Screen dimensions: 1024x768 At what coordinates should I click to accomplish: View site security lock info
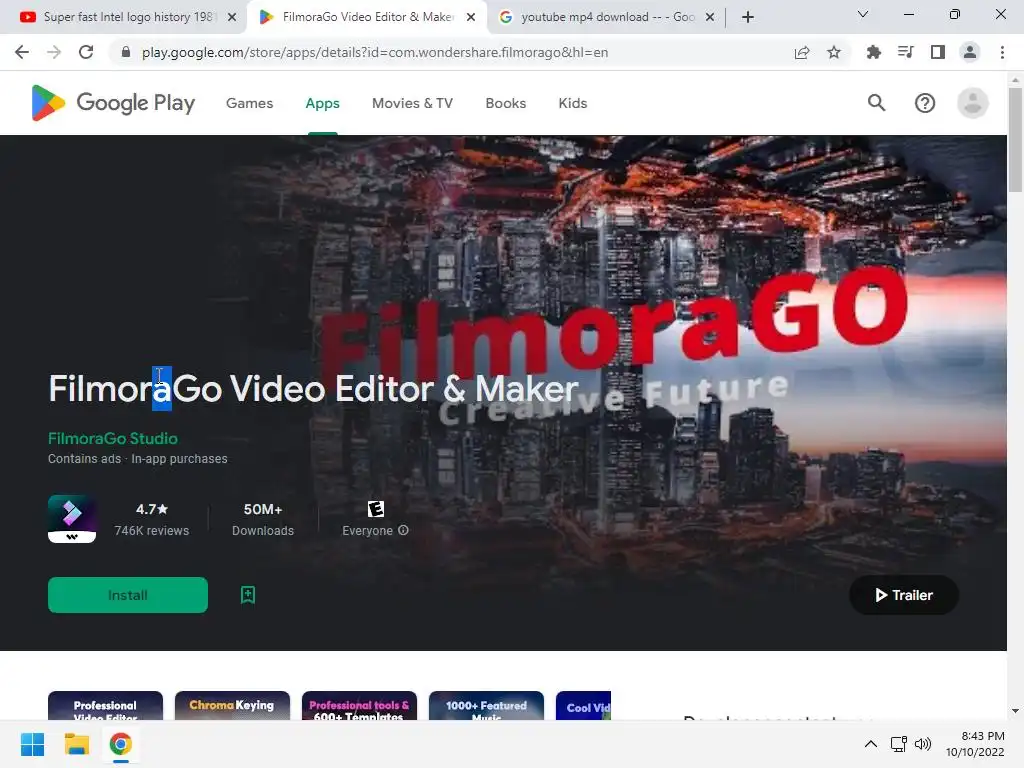pyautogui.click(x=126, y=52)
